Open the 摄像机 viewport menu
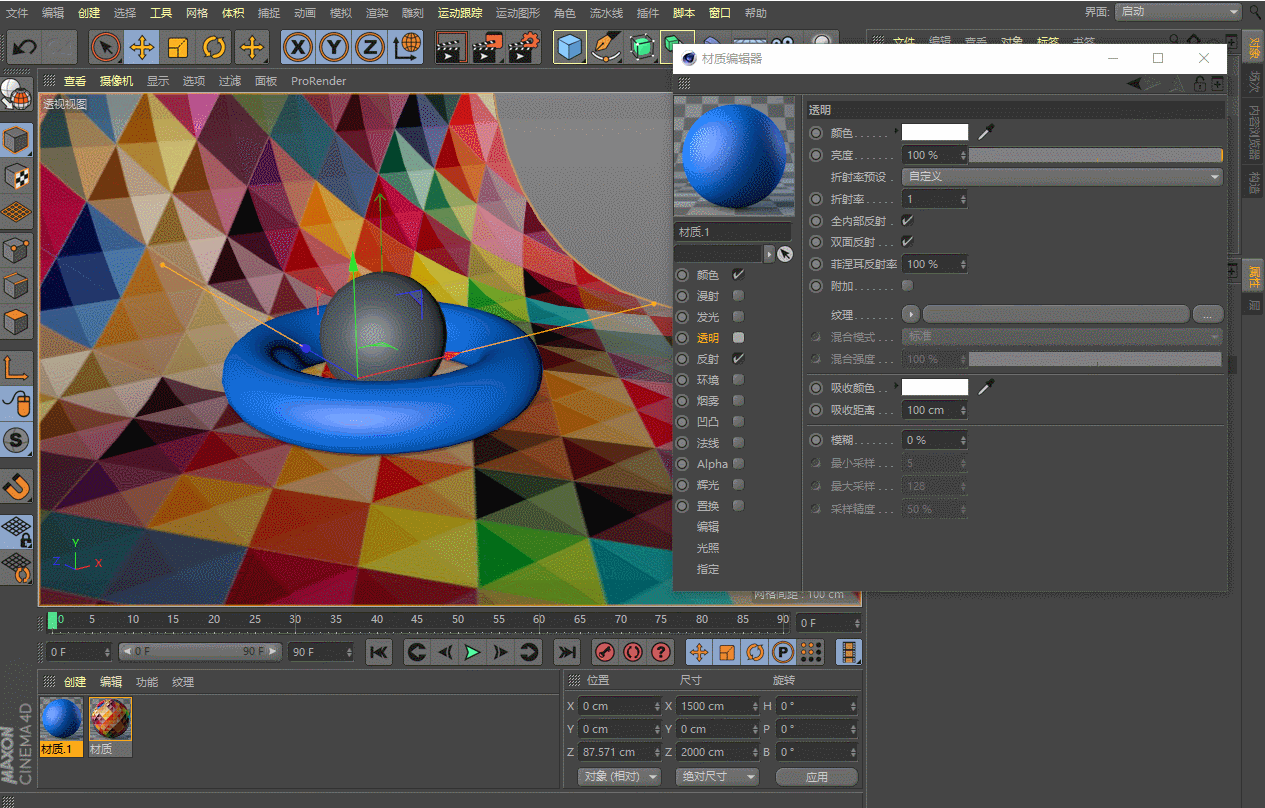1265x808 pixels. [x=116, y=81]
